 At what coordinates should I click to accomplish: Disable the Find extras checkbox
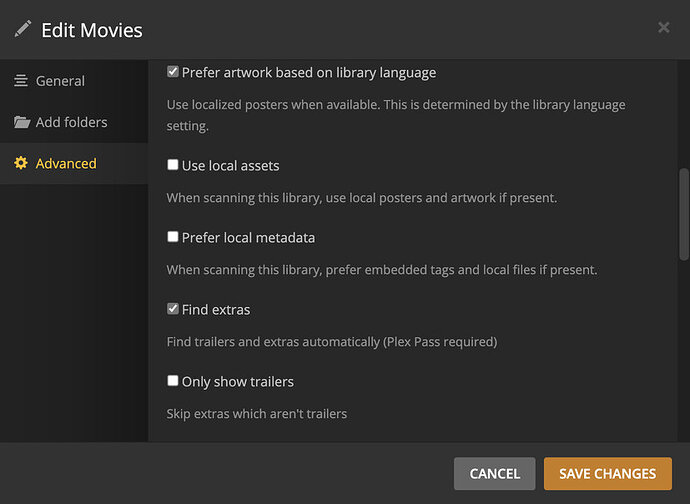pyautogui.click(x=173, y=310)
